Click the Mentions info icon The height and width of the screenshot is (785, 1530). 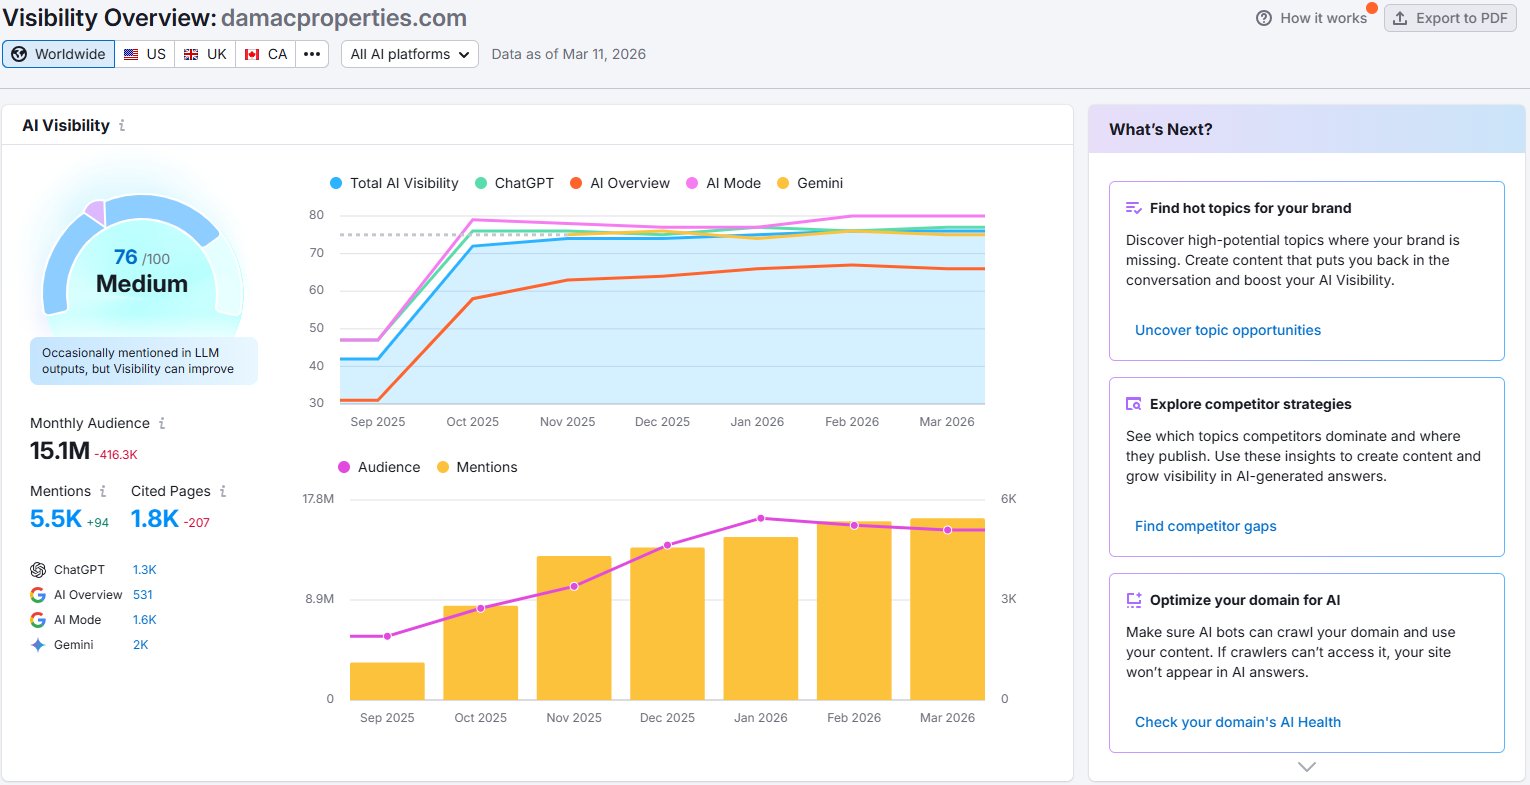(103, 491)
